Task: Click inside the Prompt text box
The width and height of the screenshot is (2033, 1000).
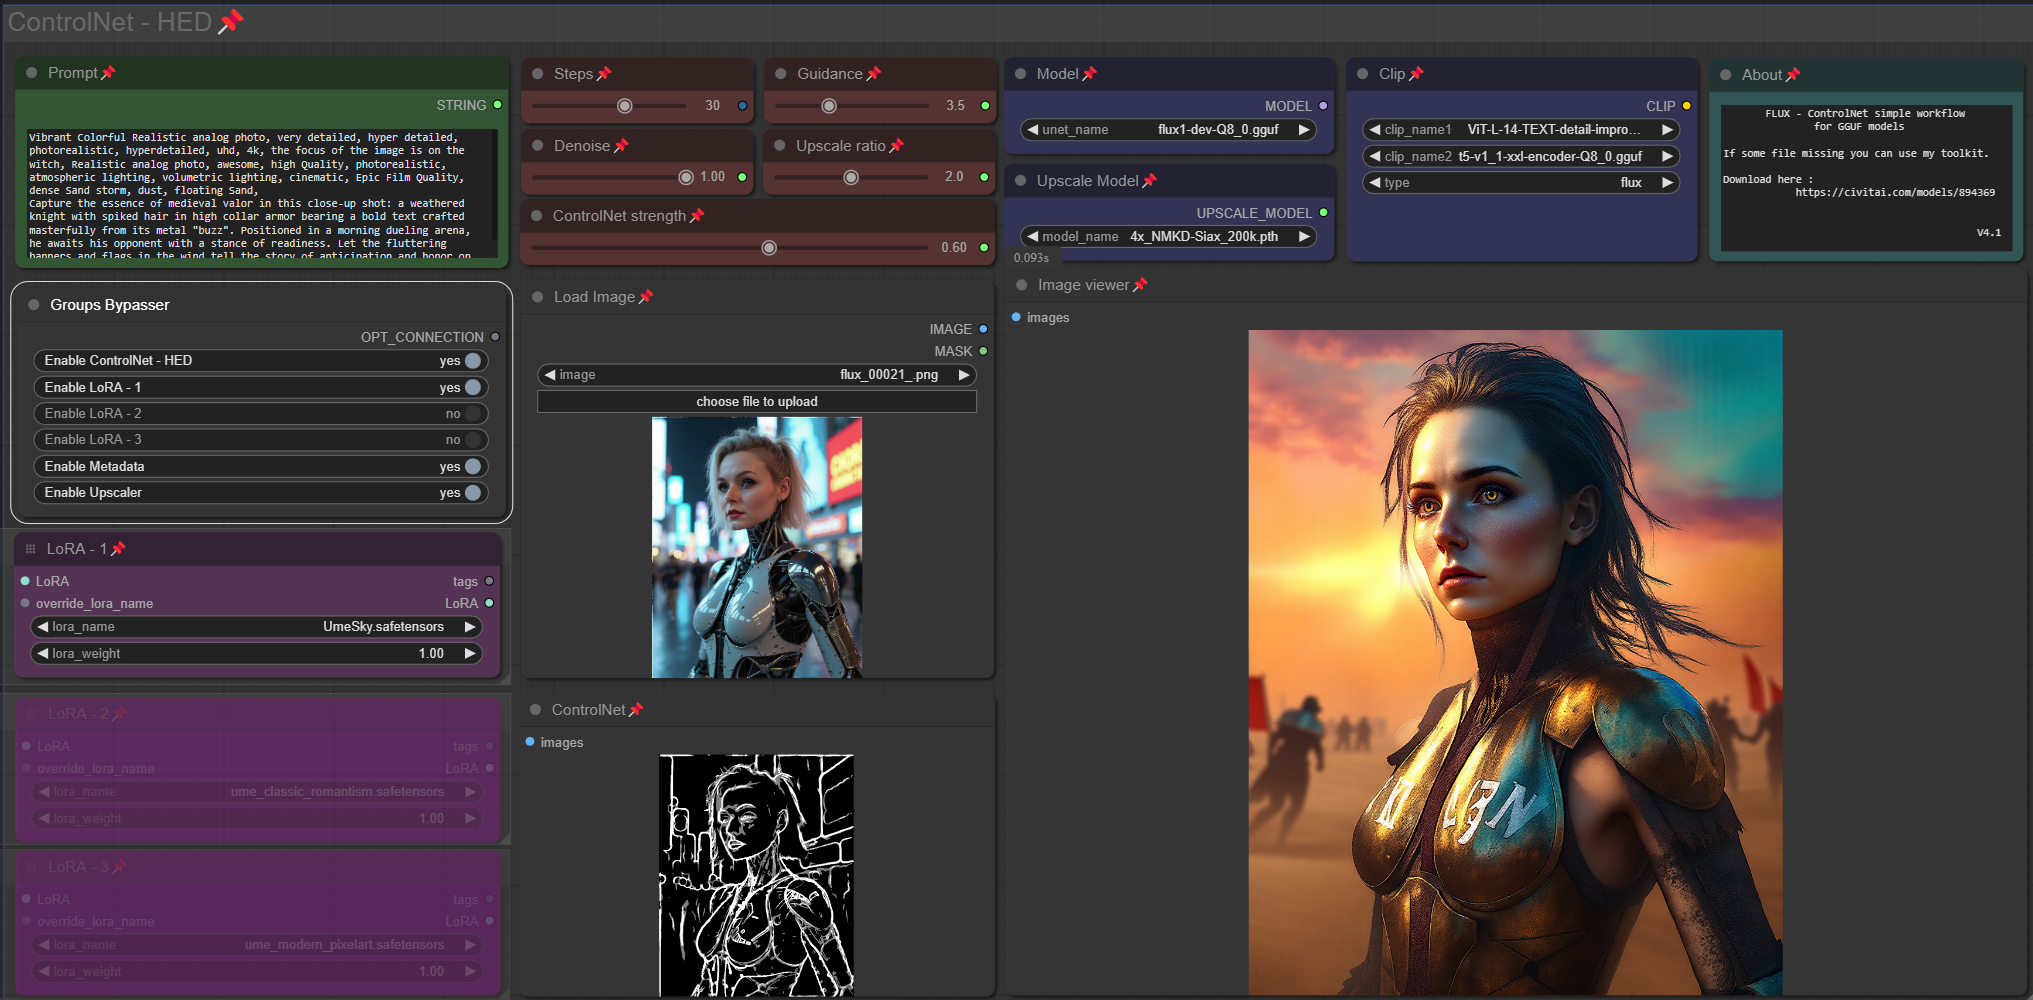Action: (x=260, y=195)
